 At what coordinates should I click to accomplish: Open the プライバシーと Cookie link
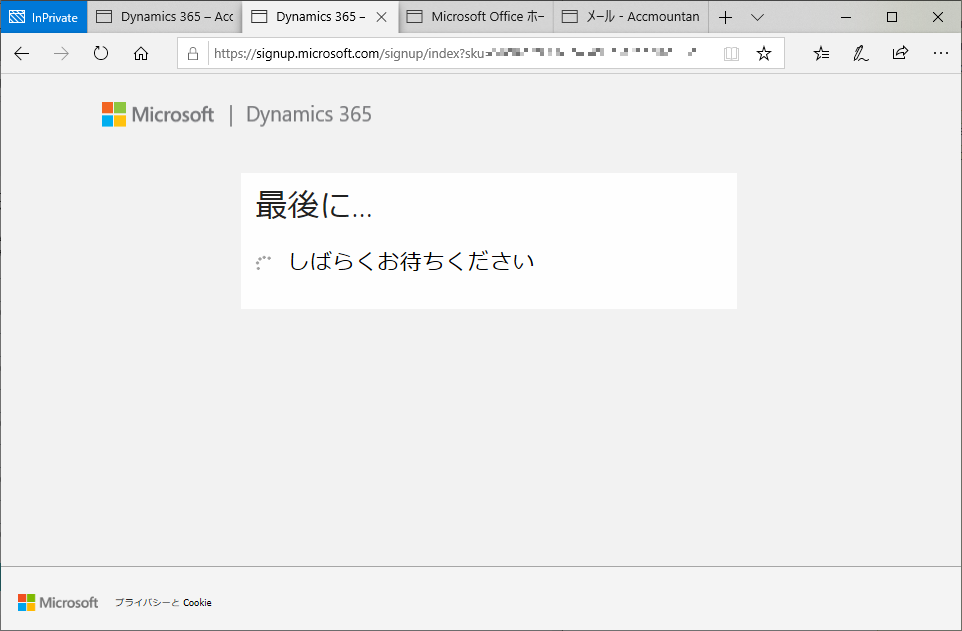click(163, 603)
